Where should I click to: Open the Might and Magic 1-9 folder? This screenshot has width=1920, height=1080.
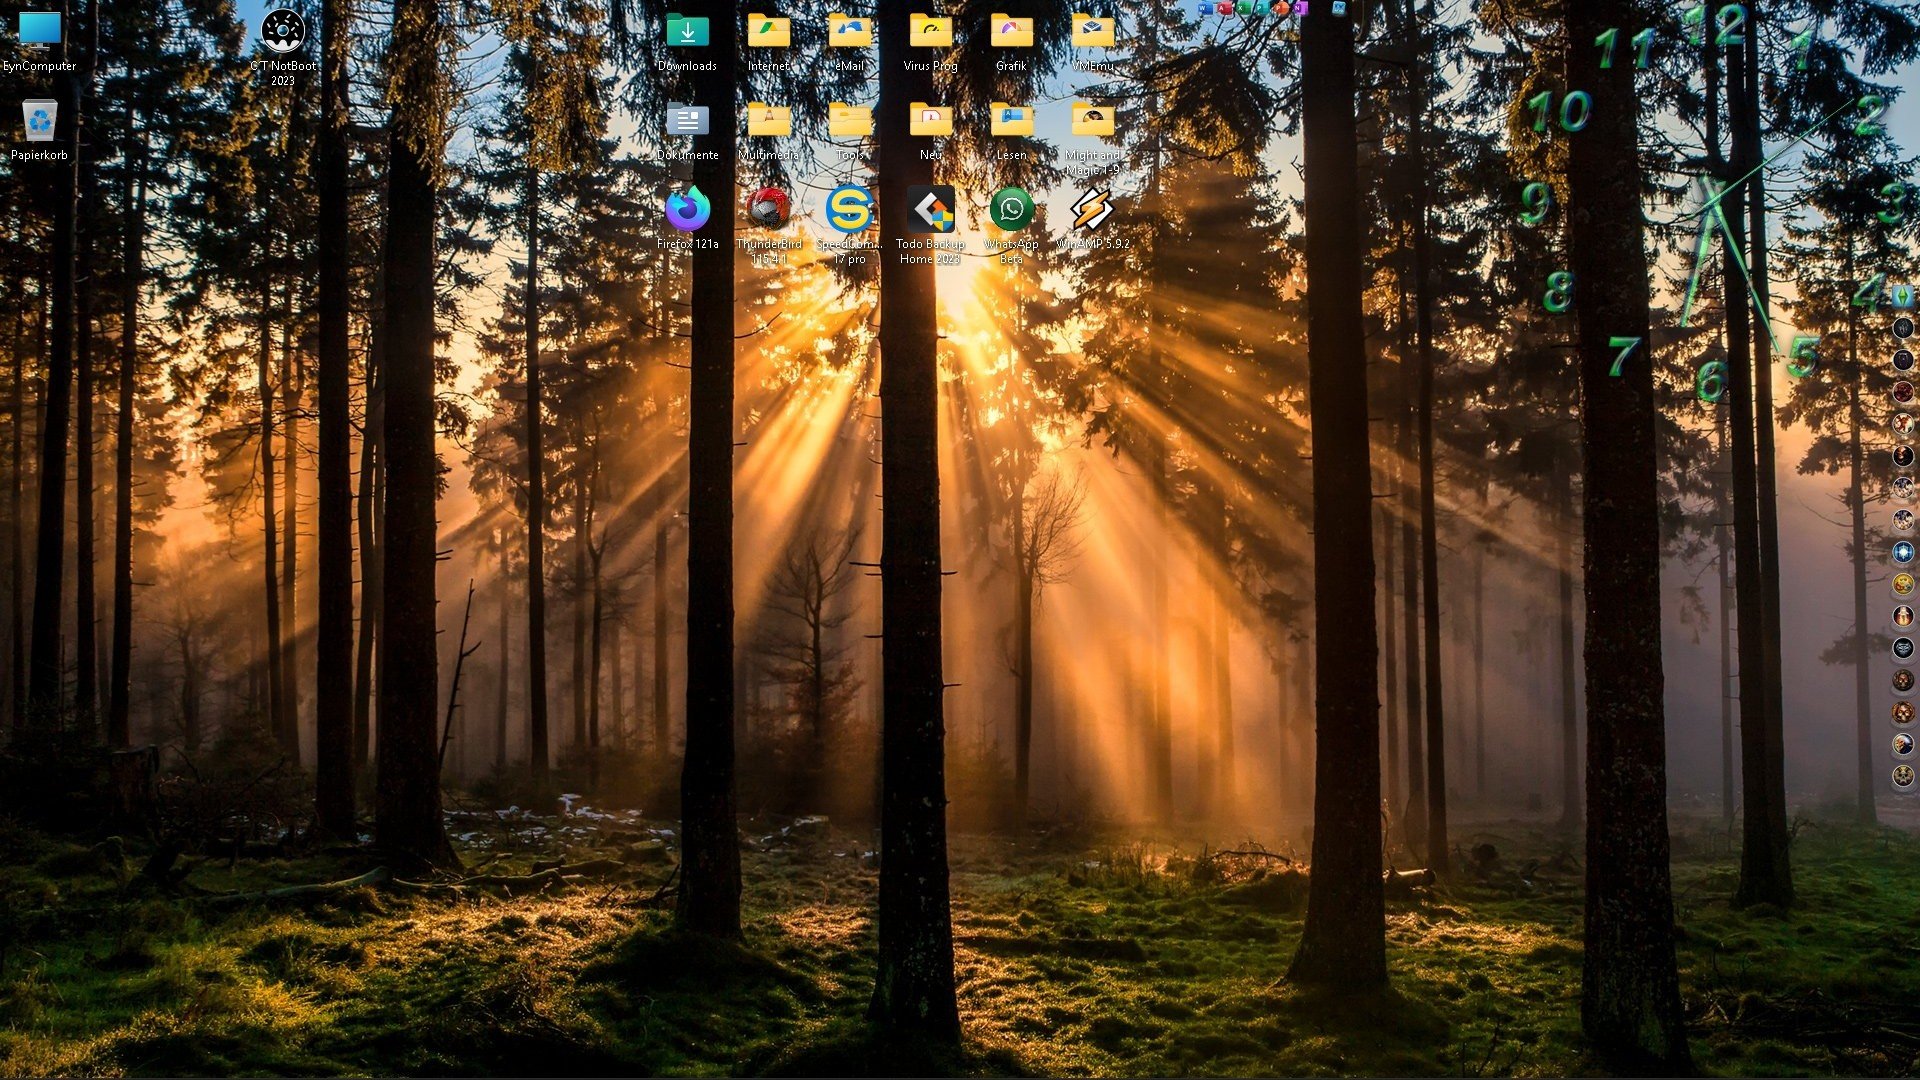point(1092,121)
